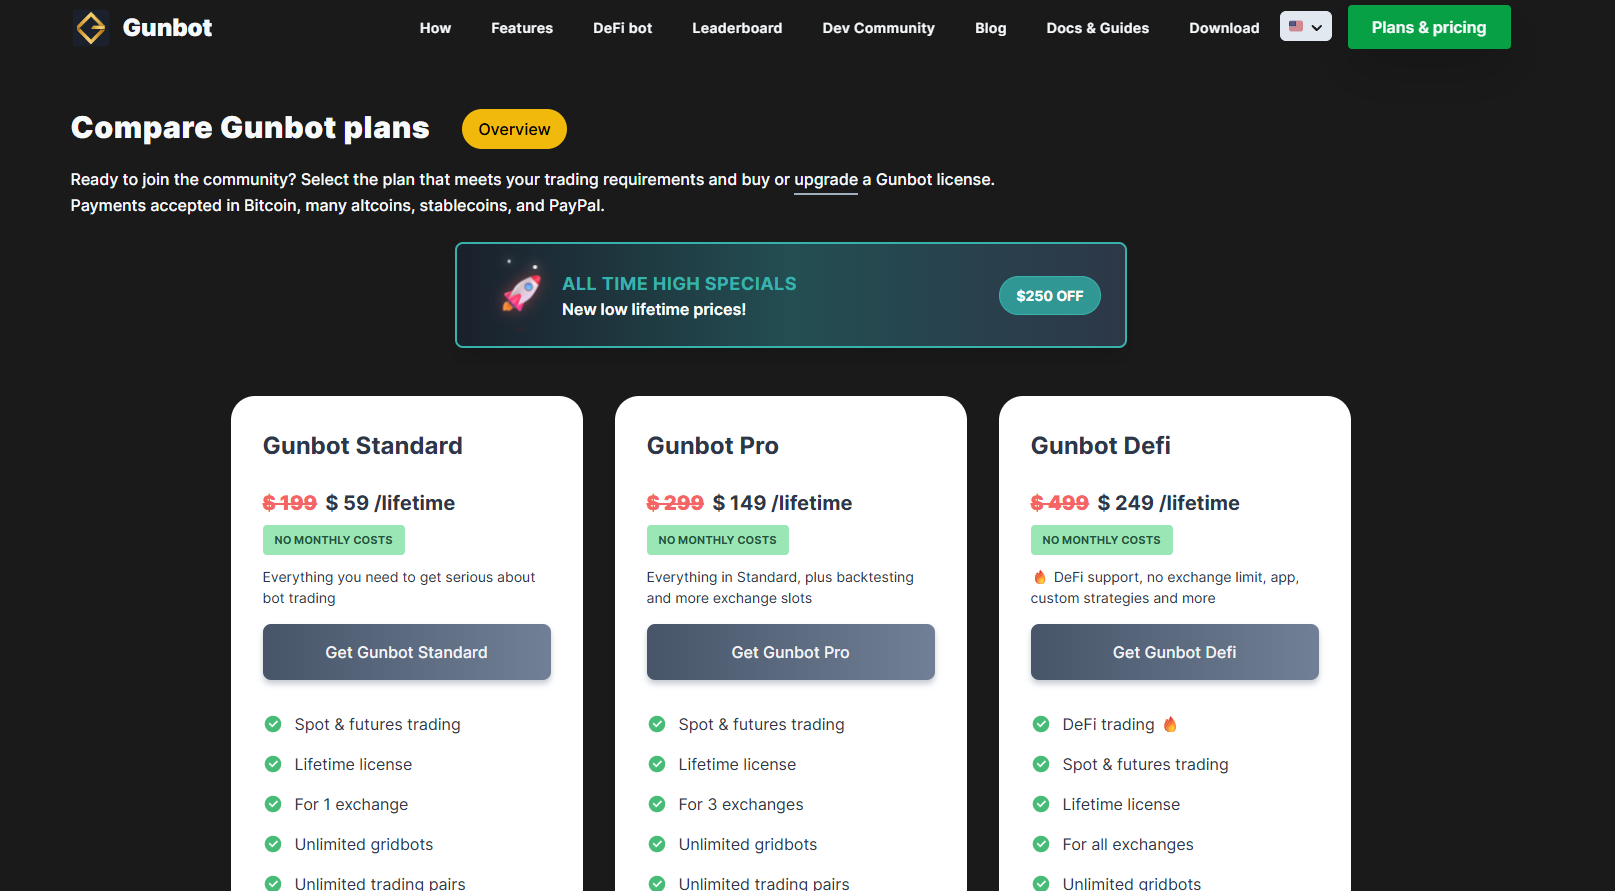Click check icon beside Pro 'Unlimited gridbots'
The height and width of the screenshot is (891, 1615).
[657, 844]
